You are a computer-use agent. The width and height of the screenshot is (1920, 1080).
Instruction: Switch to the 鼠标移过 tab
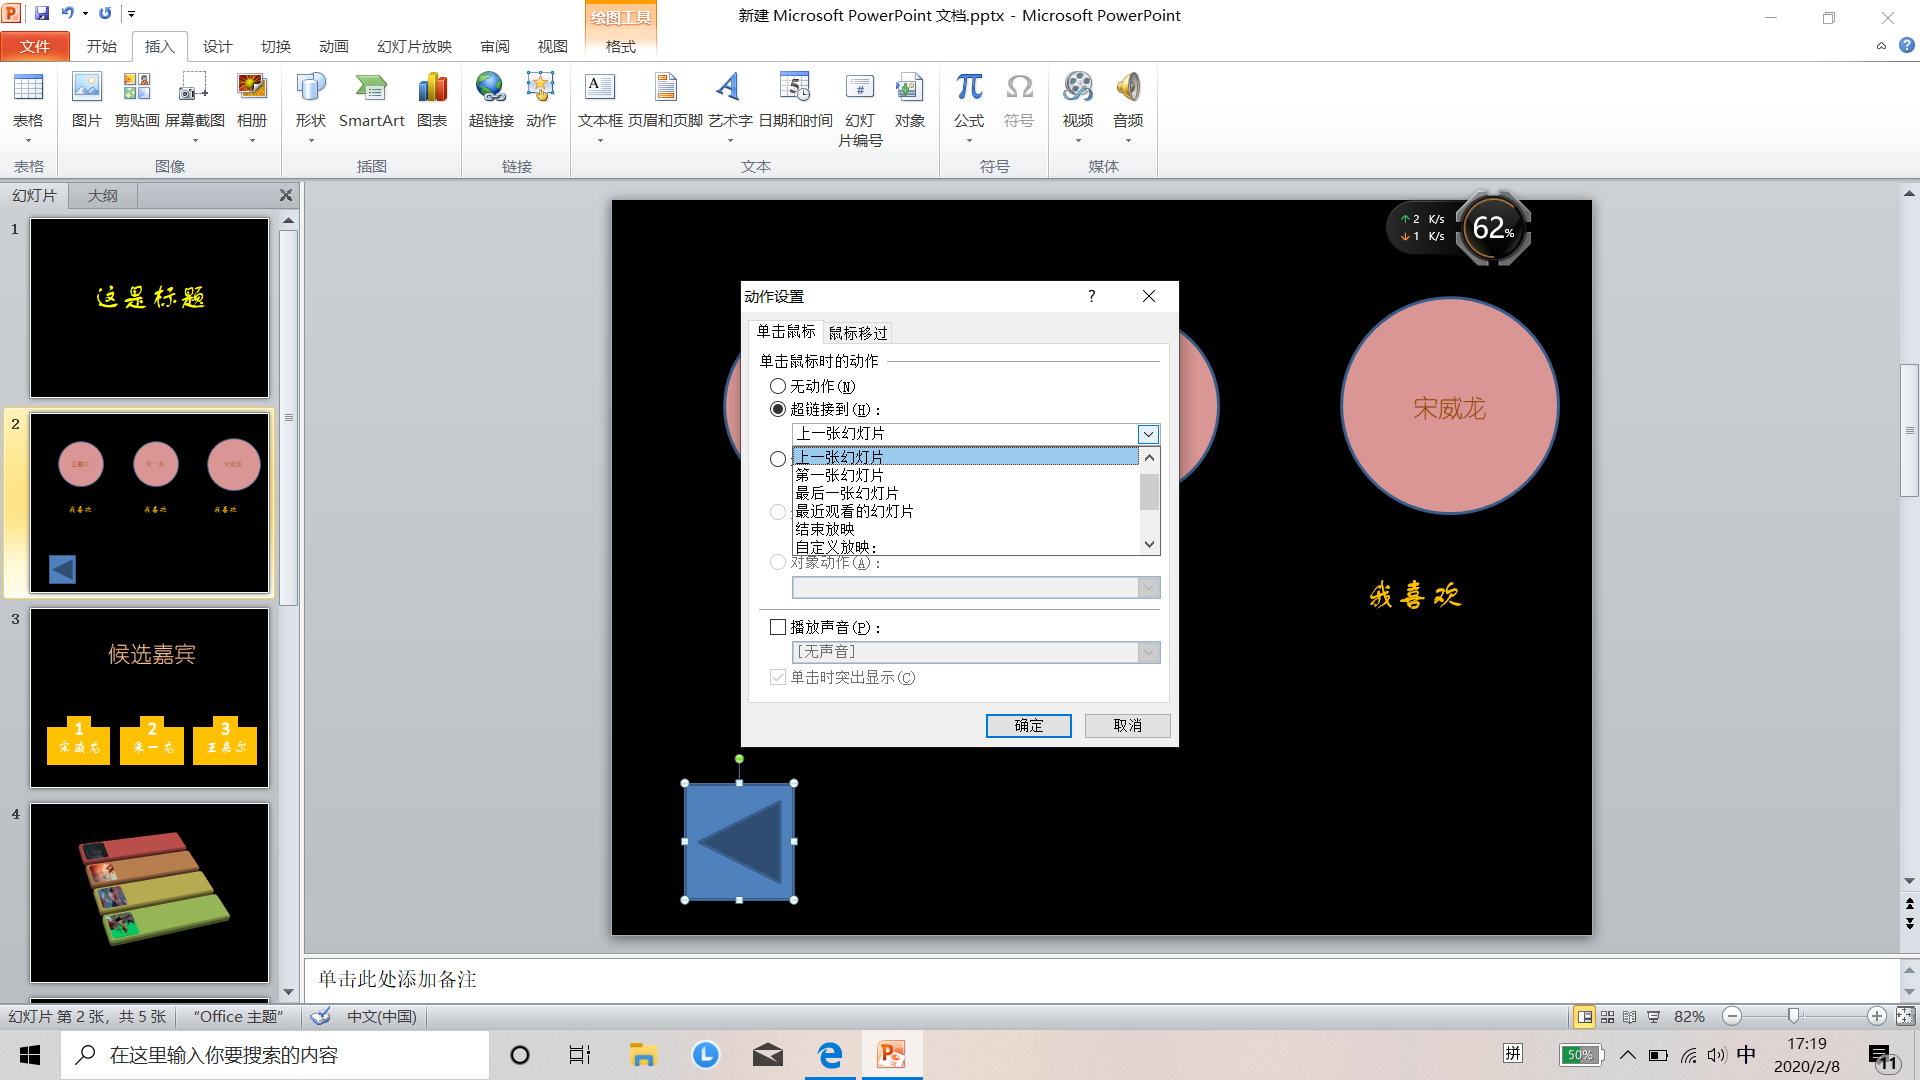(x=858, y=333)
